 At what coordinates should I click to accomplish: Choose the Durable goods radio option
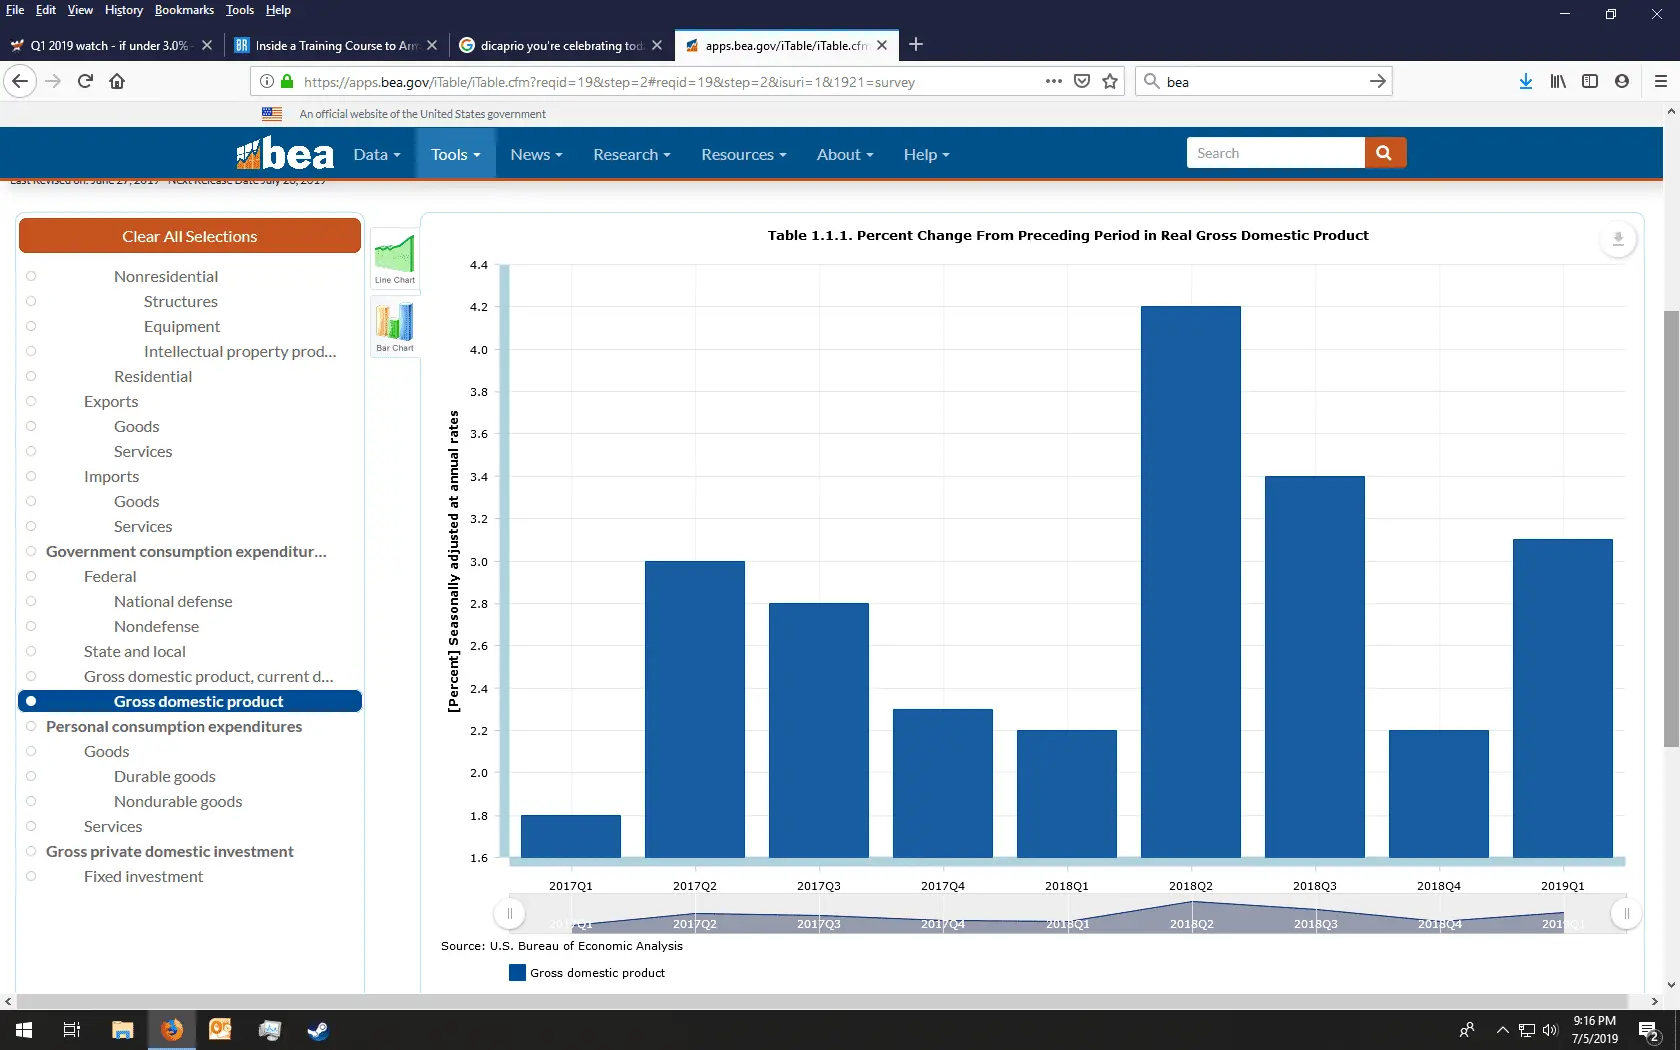[x=31, y=776]
